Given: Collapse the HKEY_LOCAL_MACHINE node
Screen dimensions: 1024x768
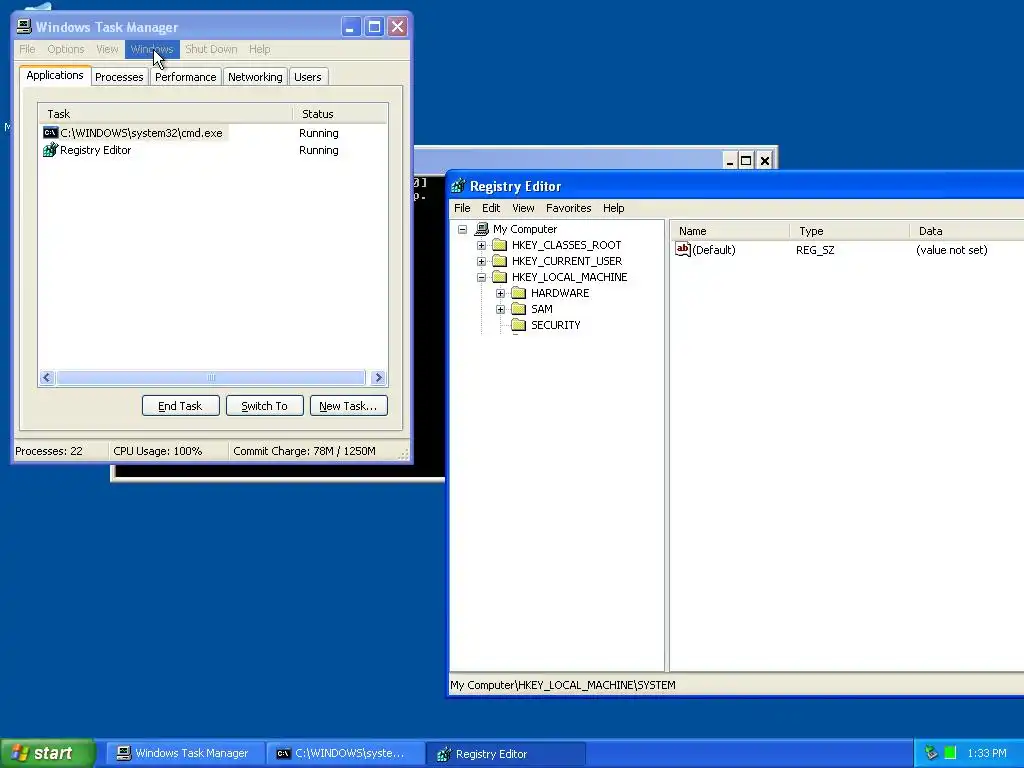Looking at the screenshot, I should pyautogui.click(x=481, y=278).
